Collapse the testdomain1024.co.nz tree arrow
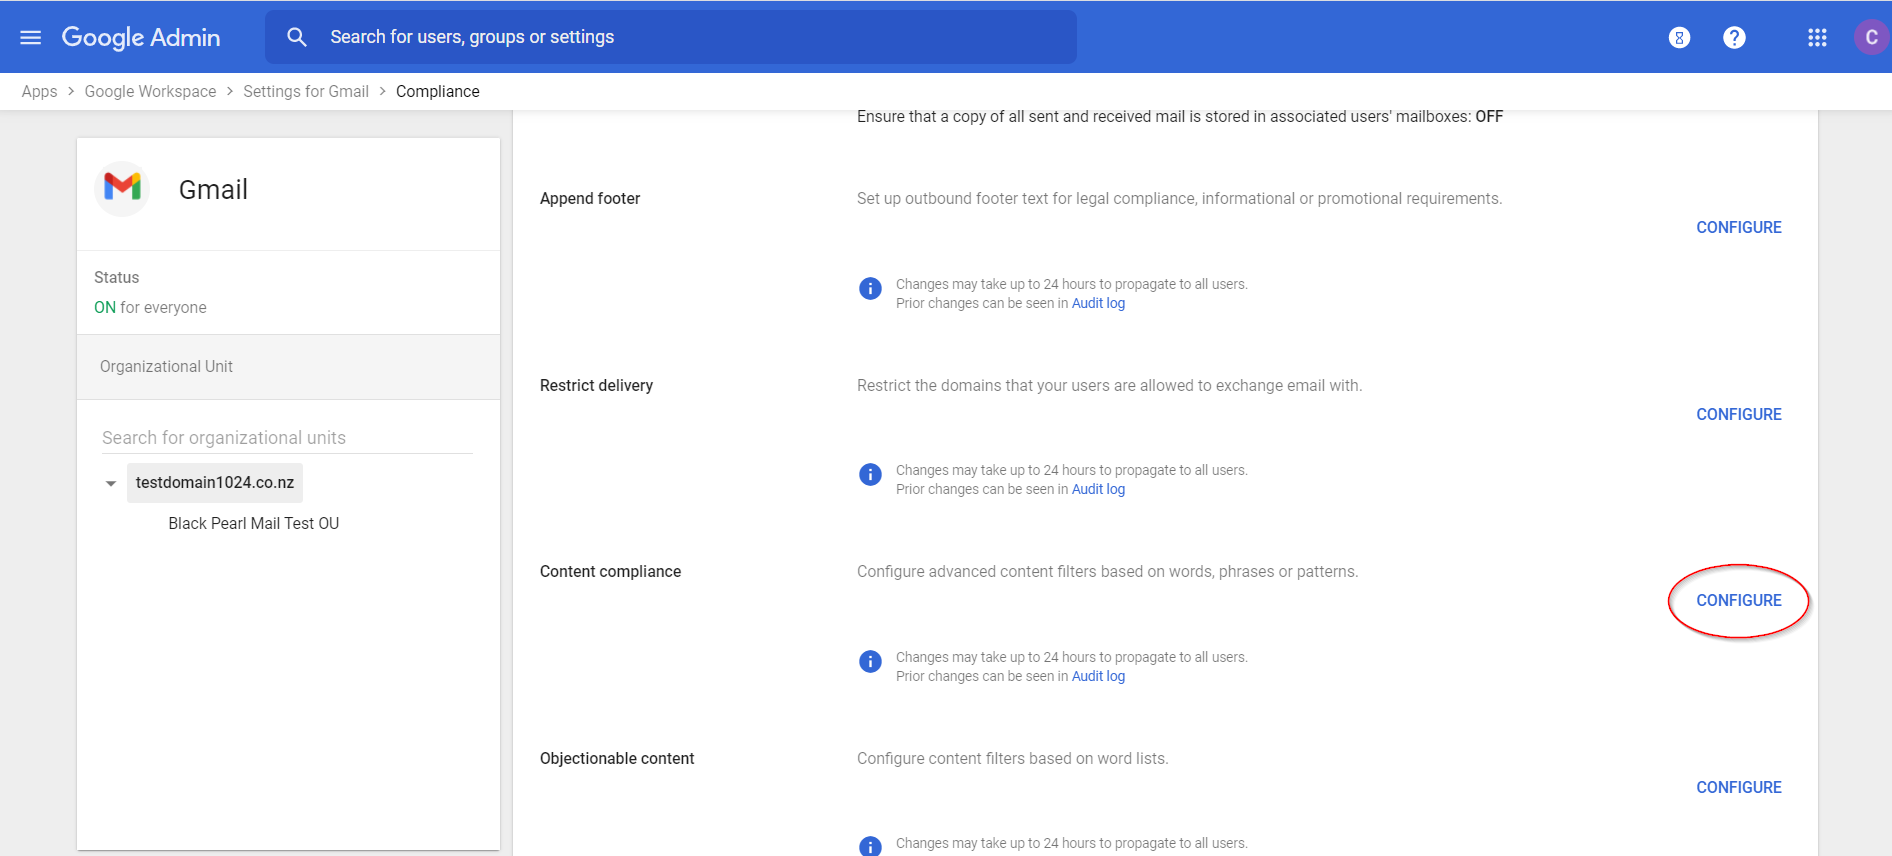Viewport: 1892px width, 856px height. pyautogui.click(x=111, y=483)
